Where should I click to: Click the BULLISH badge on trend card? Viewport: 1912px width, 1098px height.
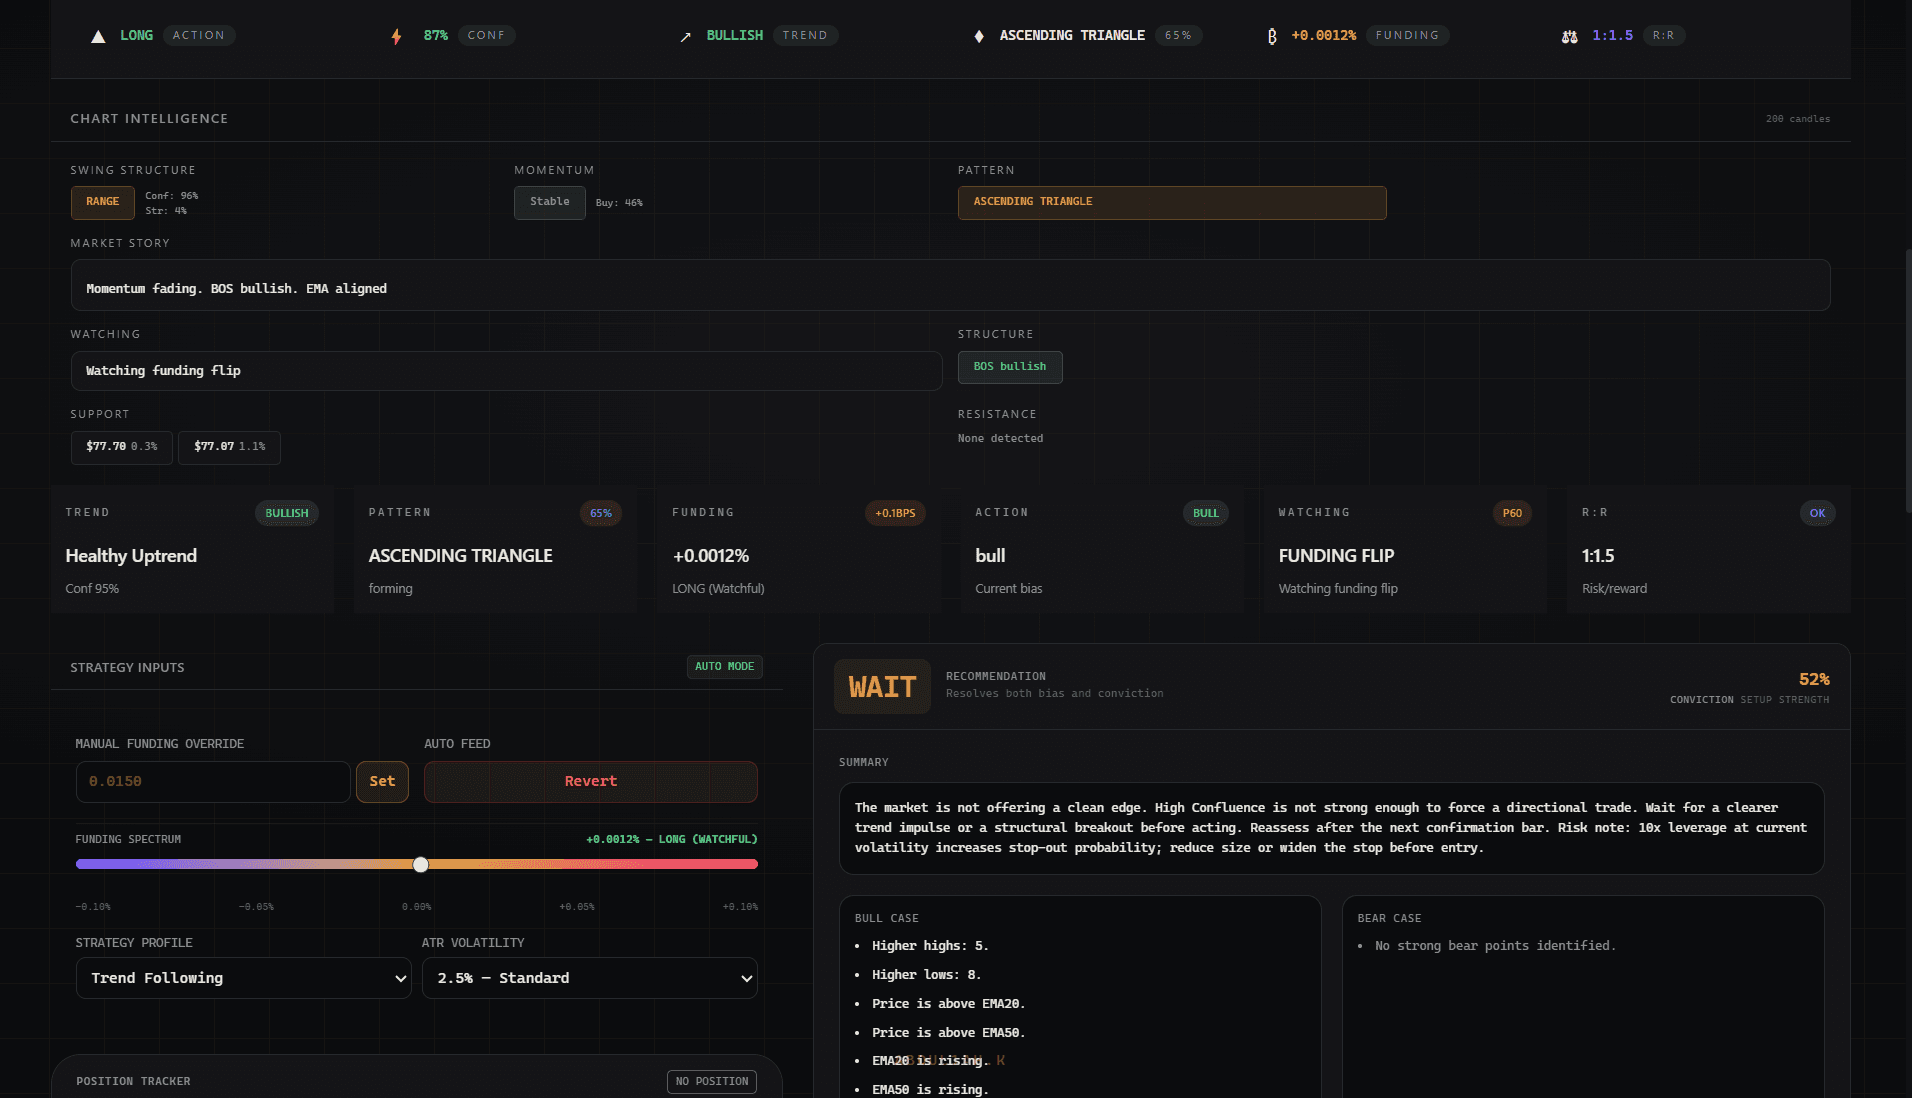click(x=287, y=513)
